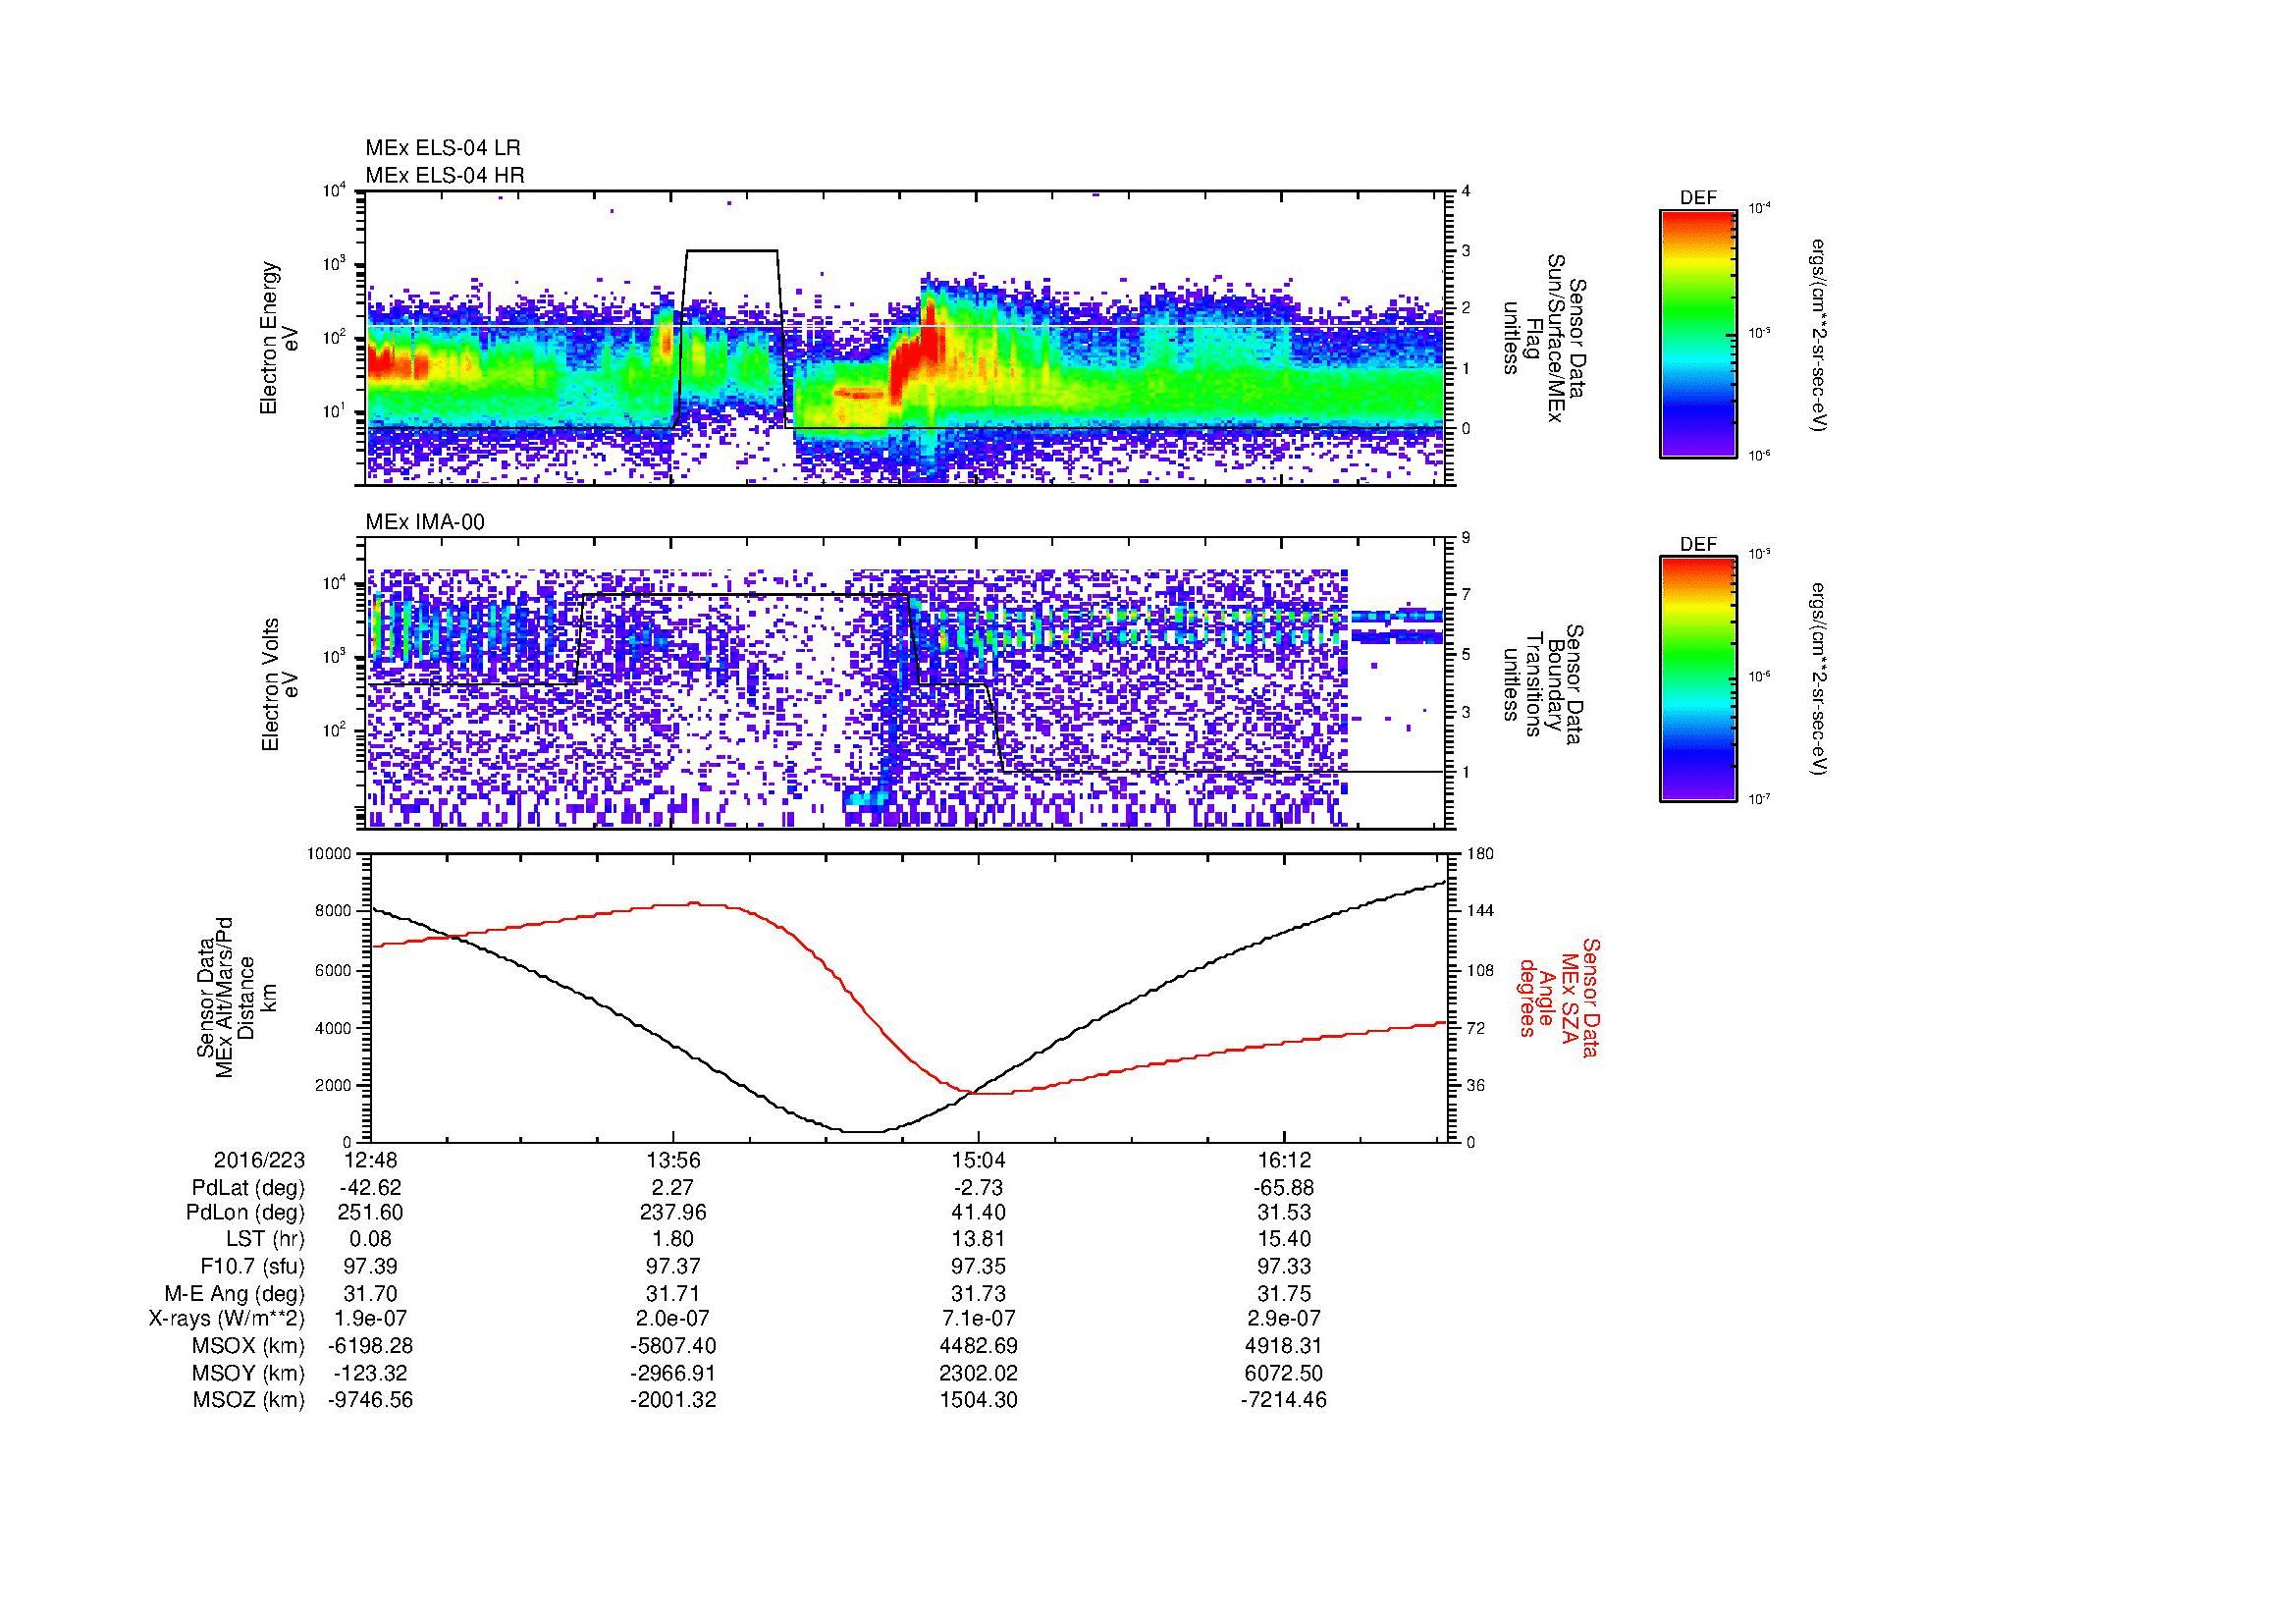This screenshot has height=1623, width=2296.
Task: Click the 'X-rays (W/m**2)' row label
Action: pos(226,1319)
